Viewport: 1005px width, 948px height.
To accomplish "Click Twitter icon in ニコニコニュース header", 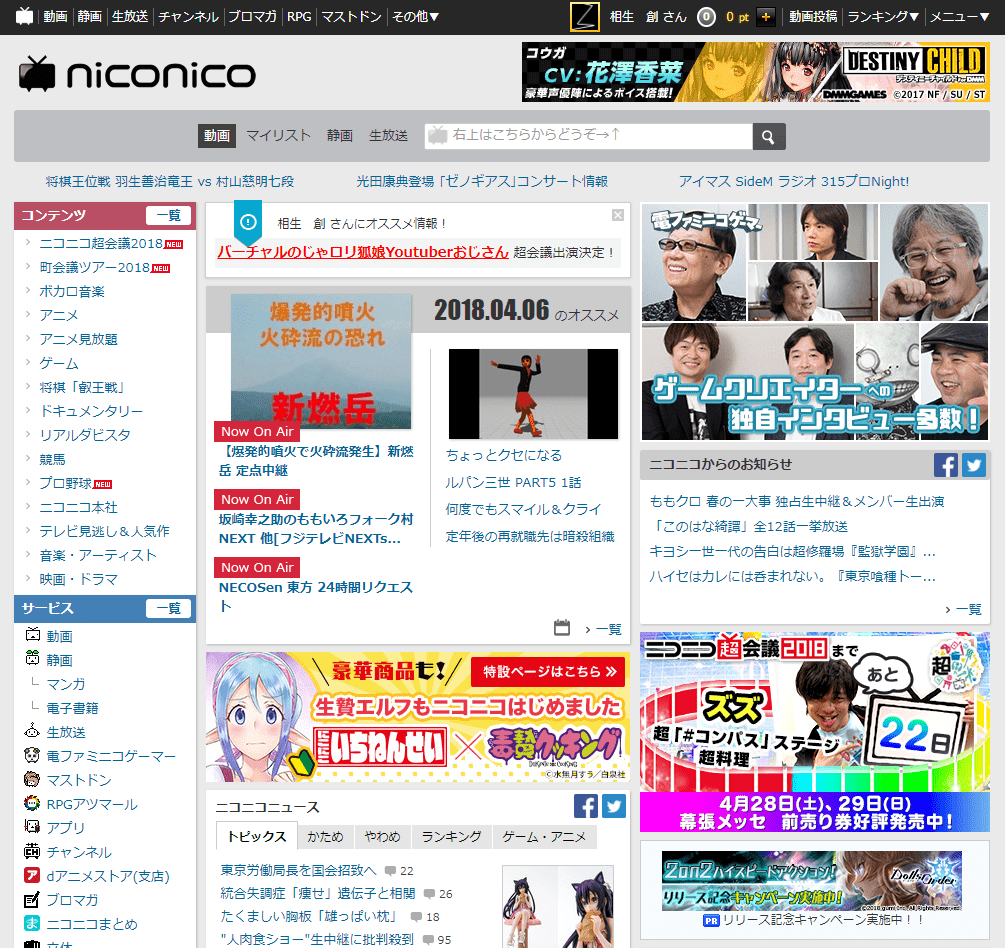I will pyautogui.click(x=614, y=806).
